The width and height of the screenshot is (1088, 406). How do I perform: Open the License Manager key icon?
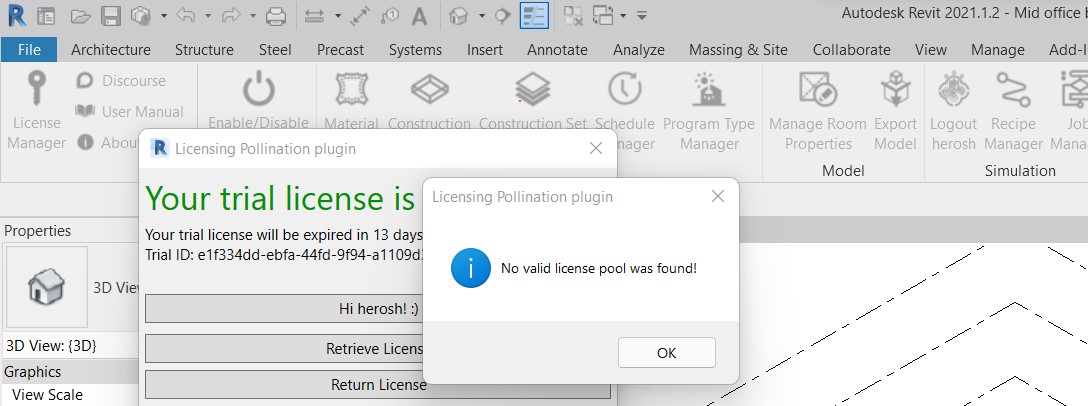point(36,90)
